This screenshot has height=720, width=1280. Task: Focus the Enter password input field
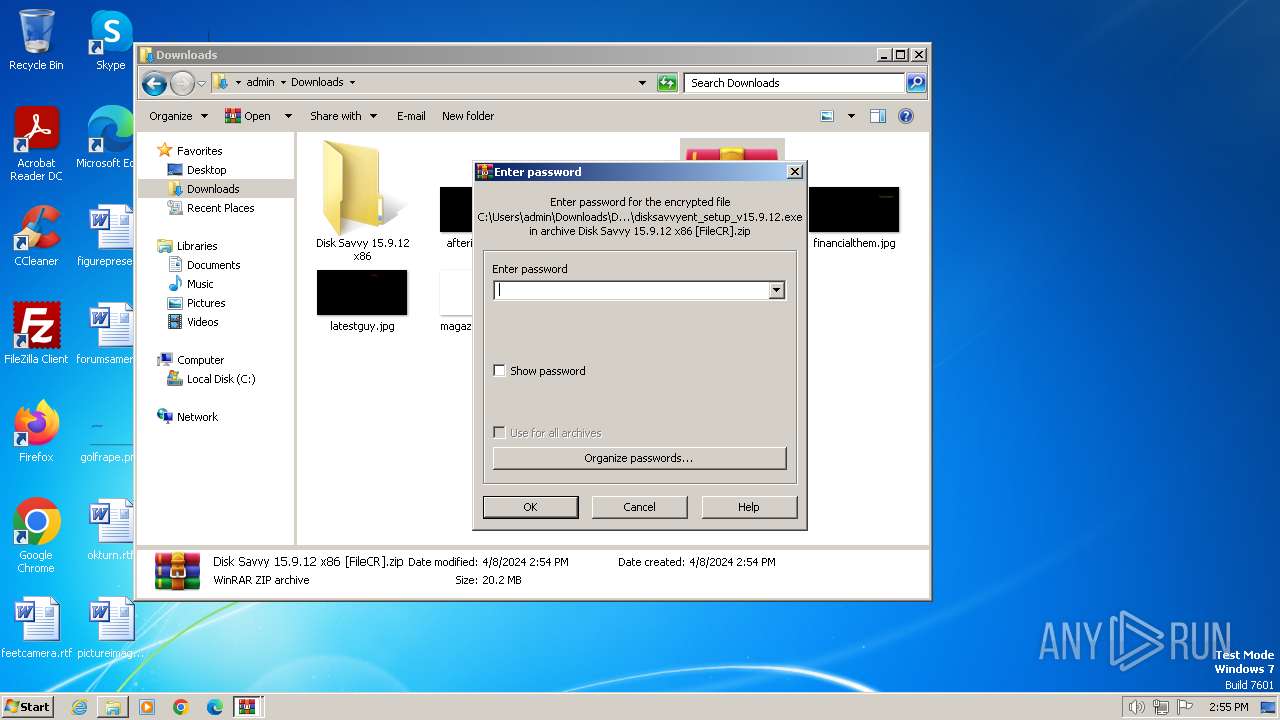(x=631, y=290)
